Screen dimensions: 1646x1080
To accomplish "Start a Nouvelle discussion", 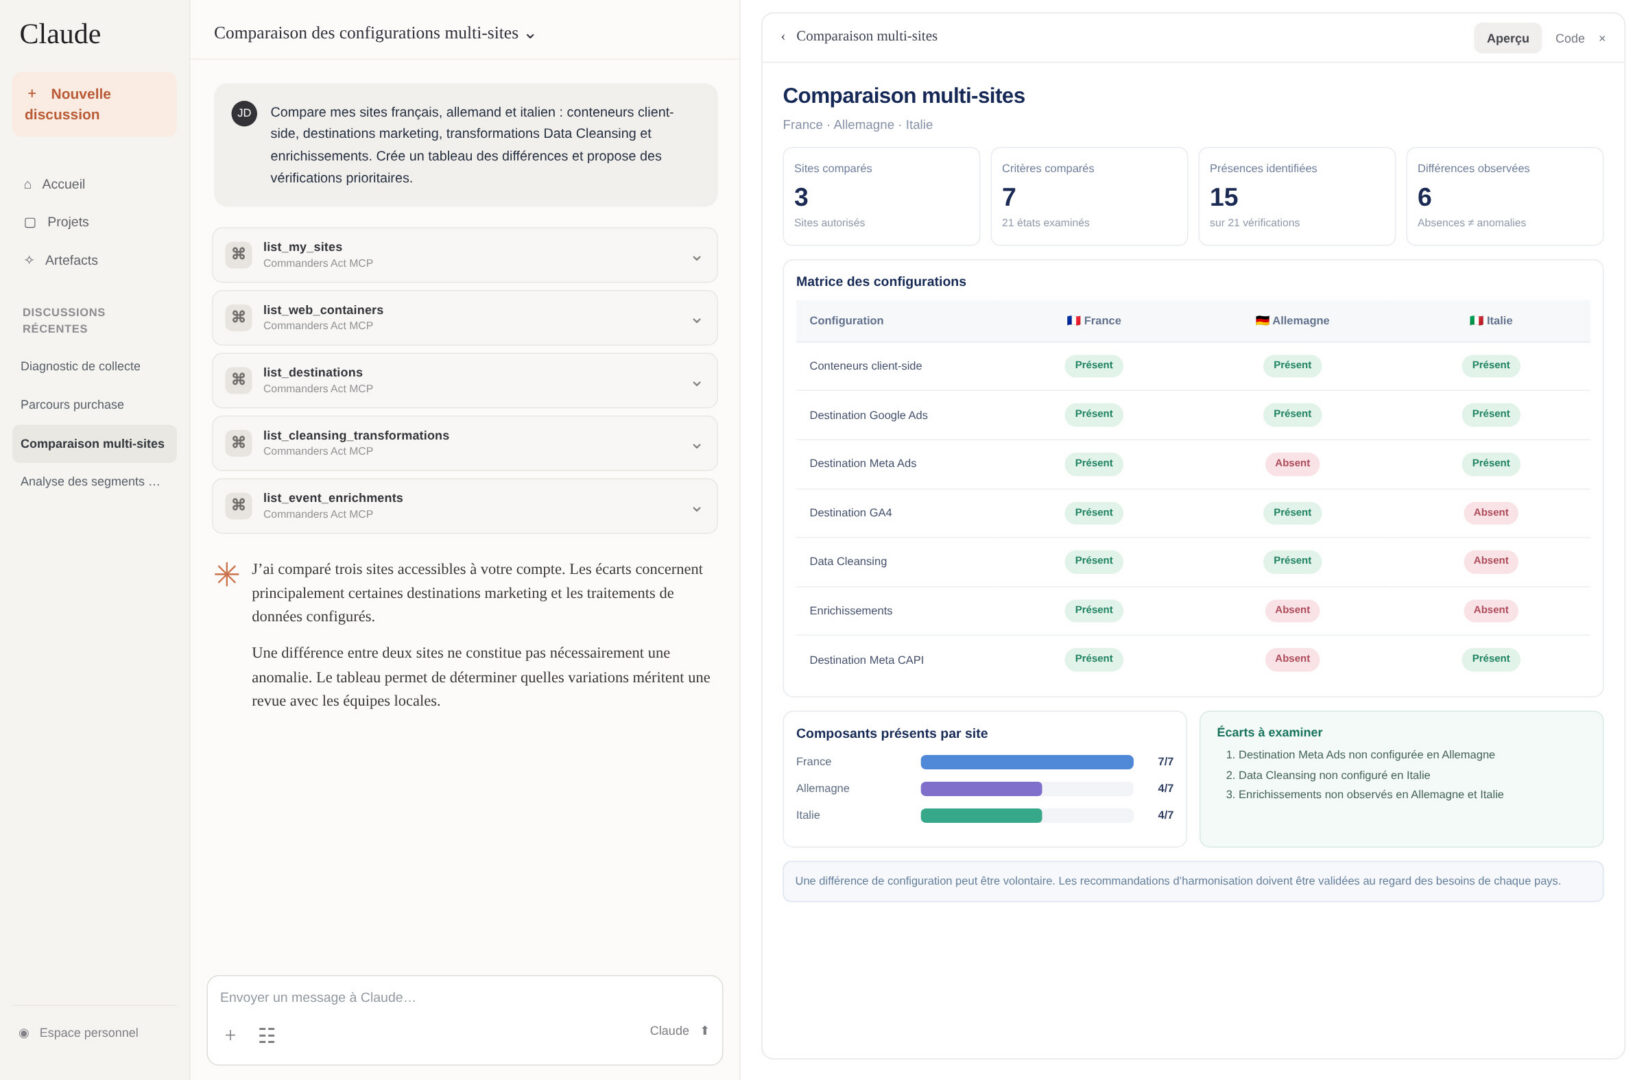I will (94, 104).
